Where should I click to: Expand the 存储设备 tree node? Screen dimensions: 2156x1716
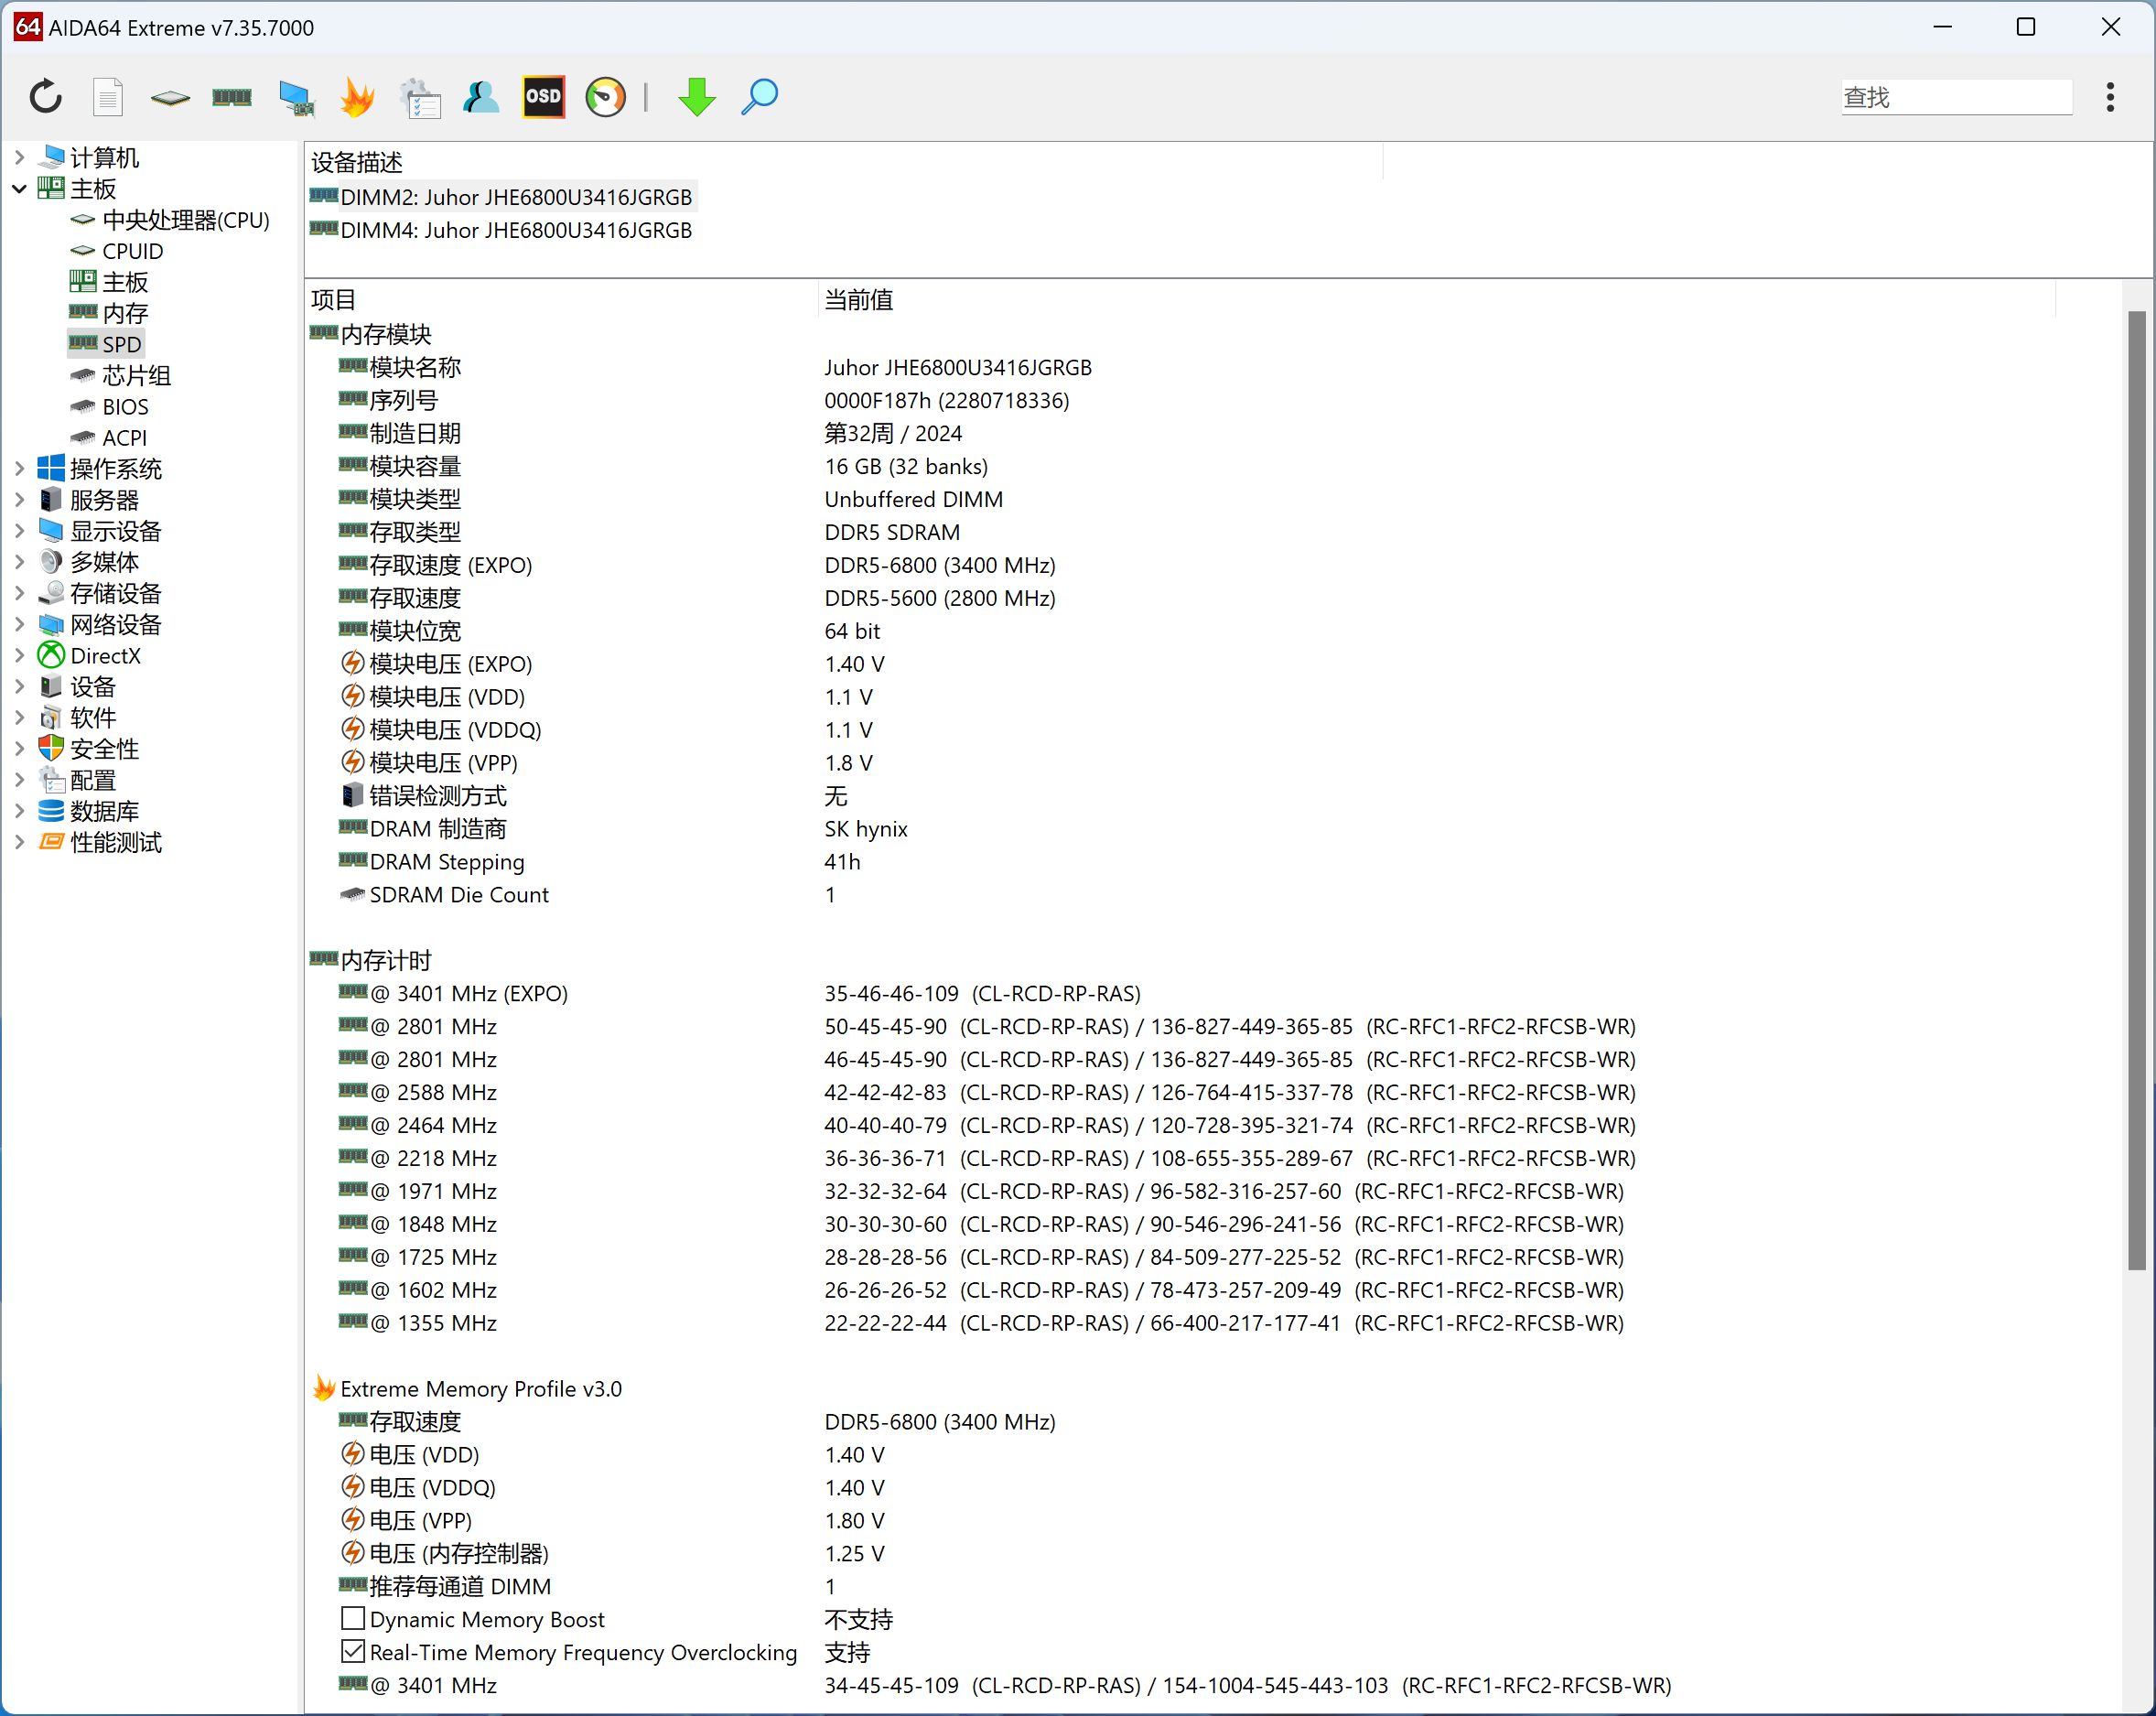tap(19, 593)
